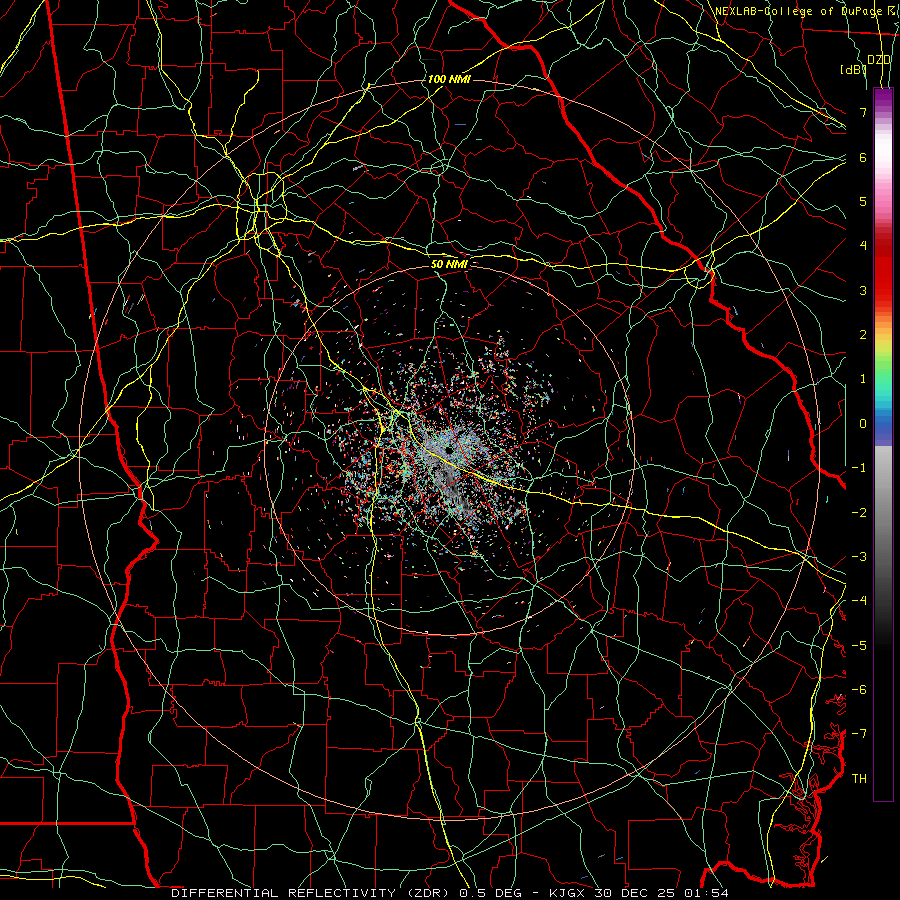The width and height of the screenshot is (900, 900).
Task: Click the 3 value on color scale
Action: coord(863,290)
